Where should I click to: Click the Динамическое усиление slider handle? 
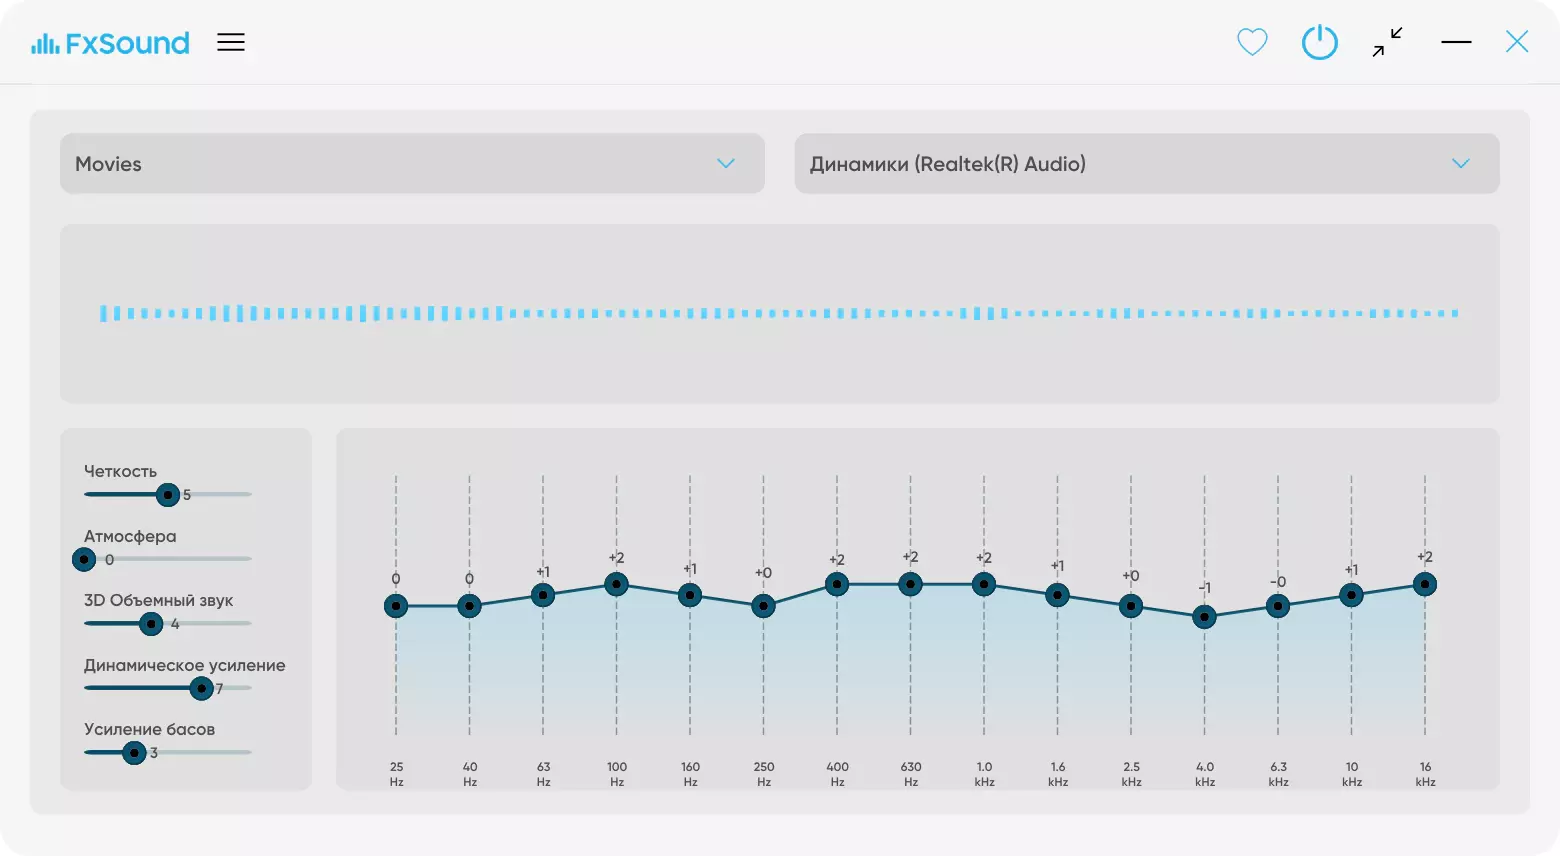(x=201, y=688)
